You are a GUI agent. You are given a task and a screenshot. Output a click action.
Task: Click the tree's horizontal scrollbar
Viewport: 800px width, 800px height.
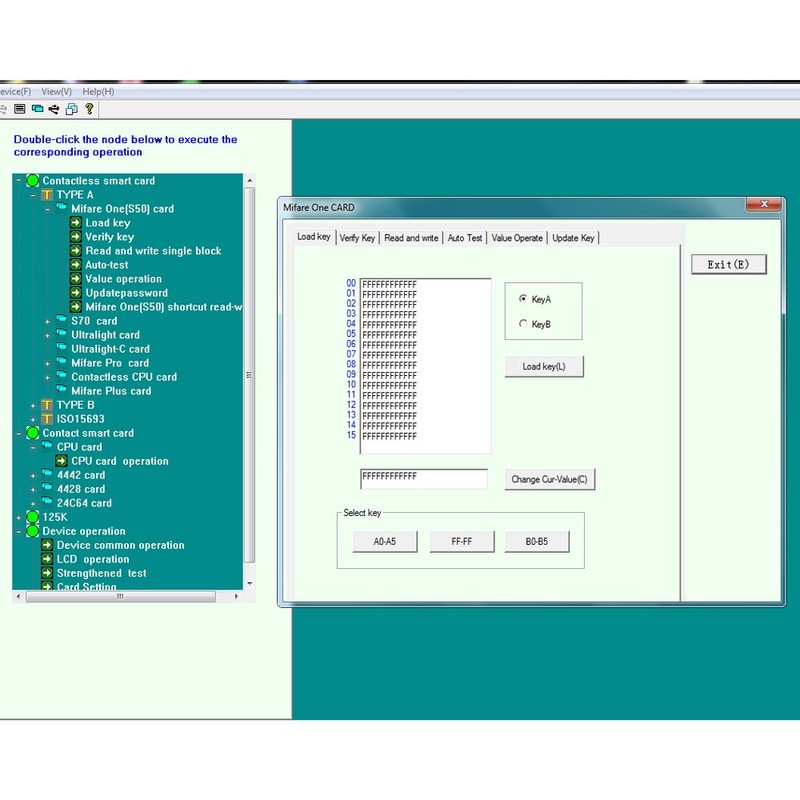click(120, 595)
